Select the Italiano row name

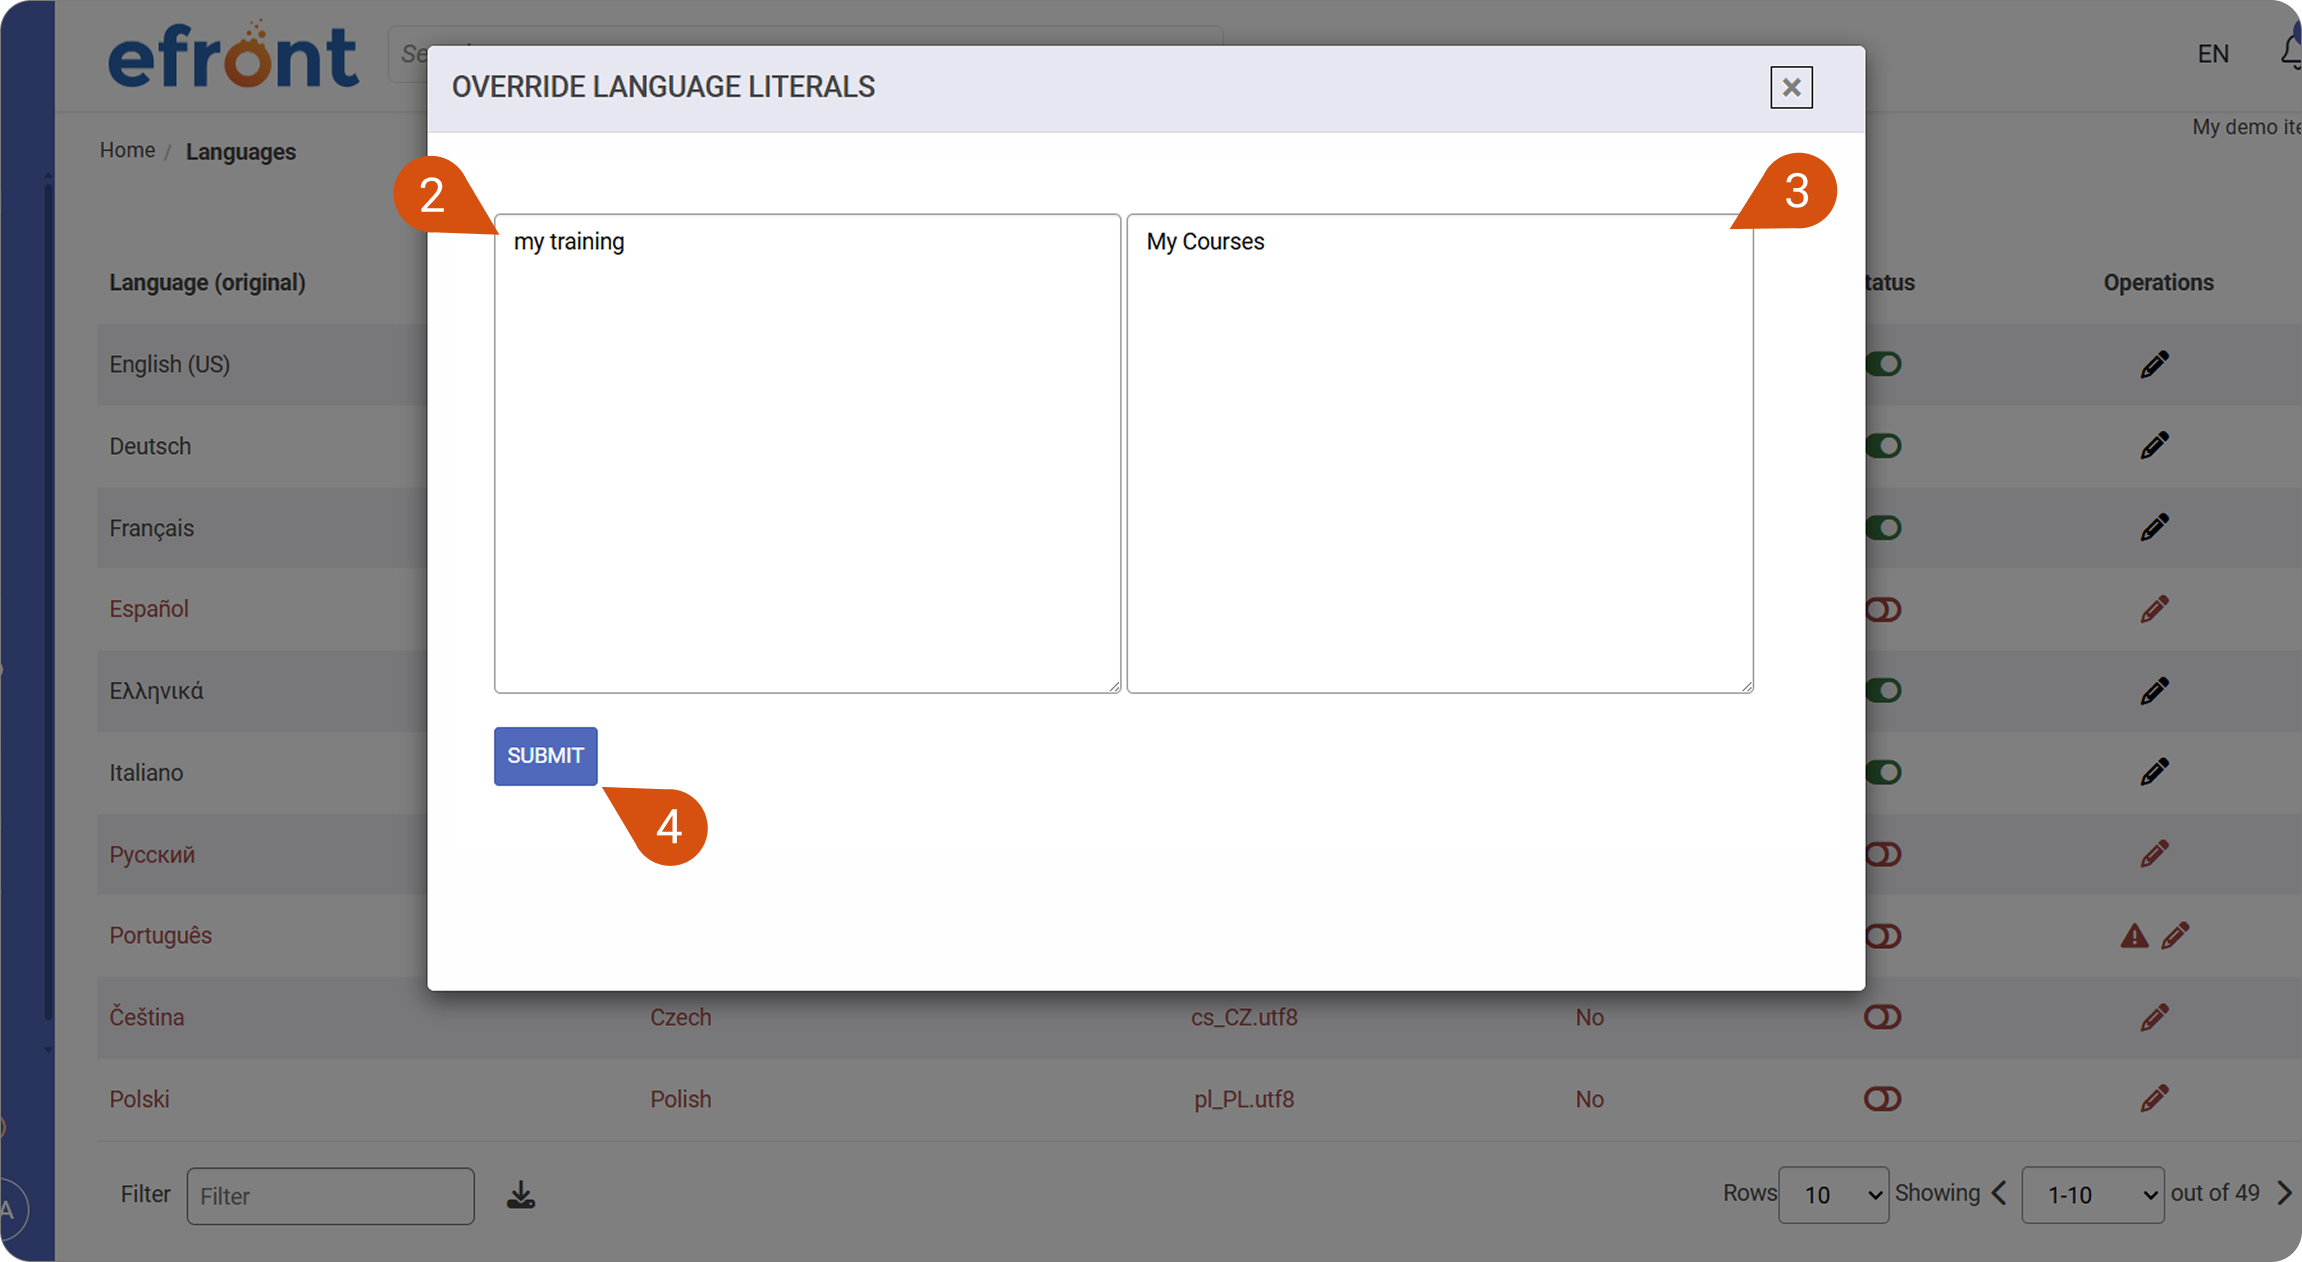pyautogui.click(x=146, y=773)
